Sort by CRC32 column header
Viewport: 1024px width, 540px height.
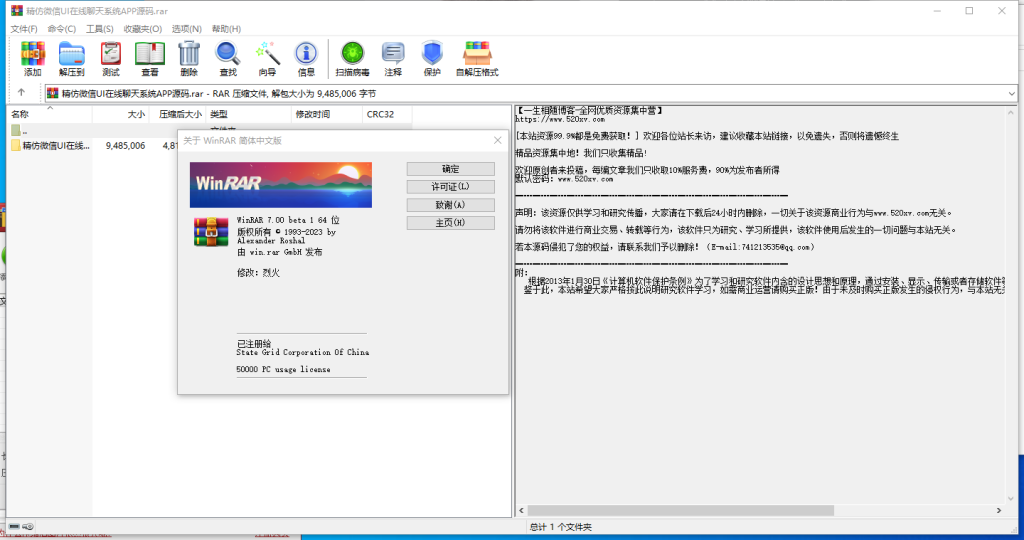(387, 114)
